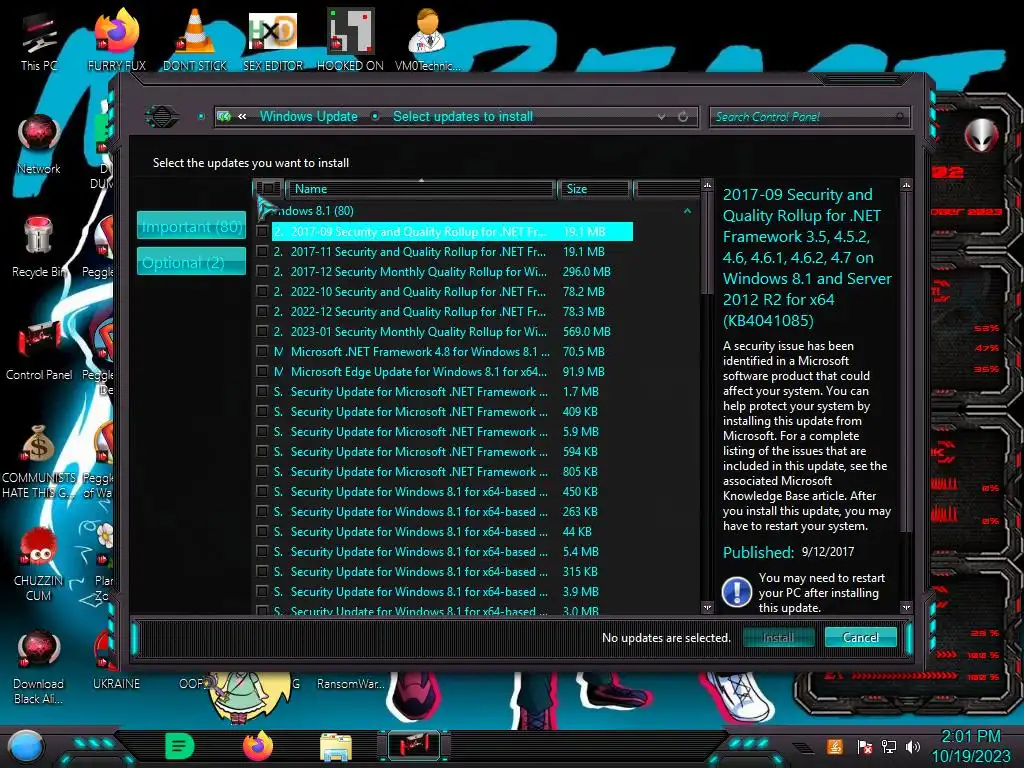Open the VMOTechnic desktop icon
Viewport: 1024px width, 768px height.
(x=428, y=40)
